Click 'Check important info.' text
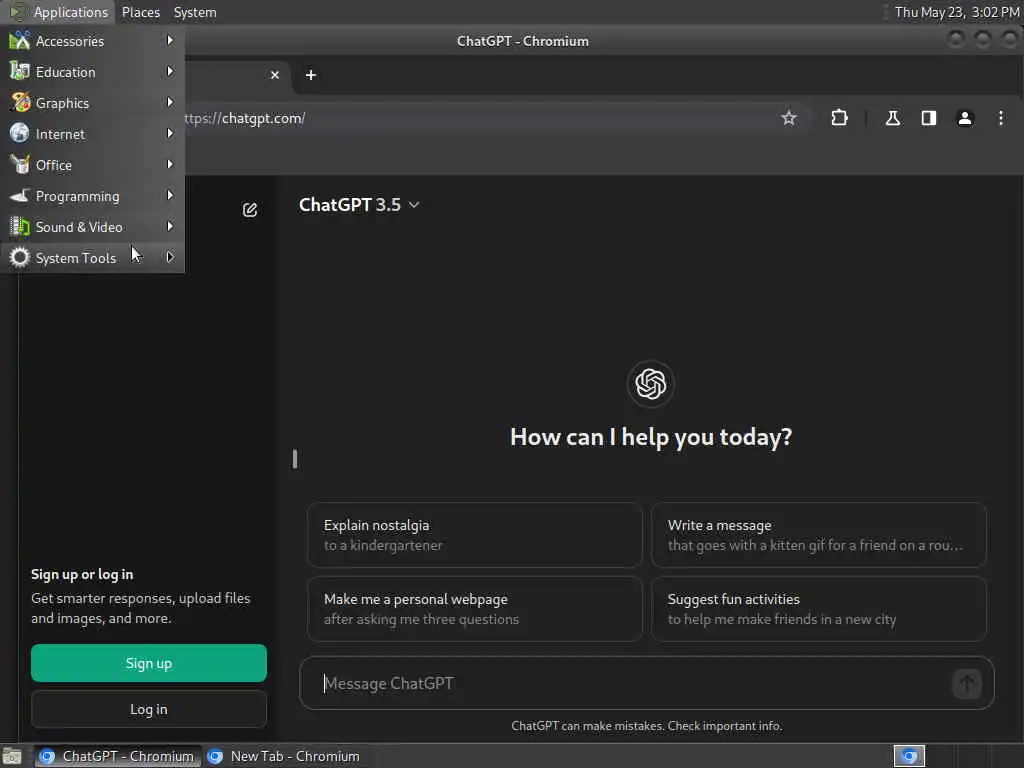1024x768 pixels. [725, 726]
